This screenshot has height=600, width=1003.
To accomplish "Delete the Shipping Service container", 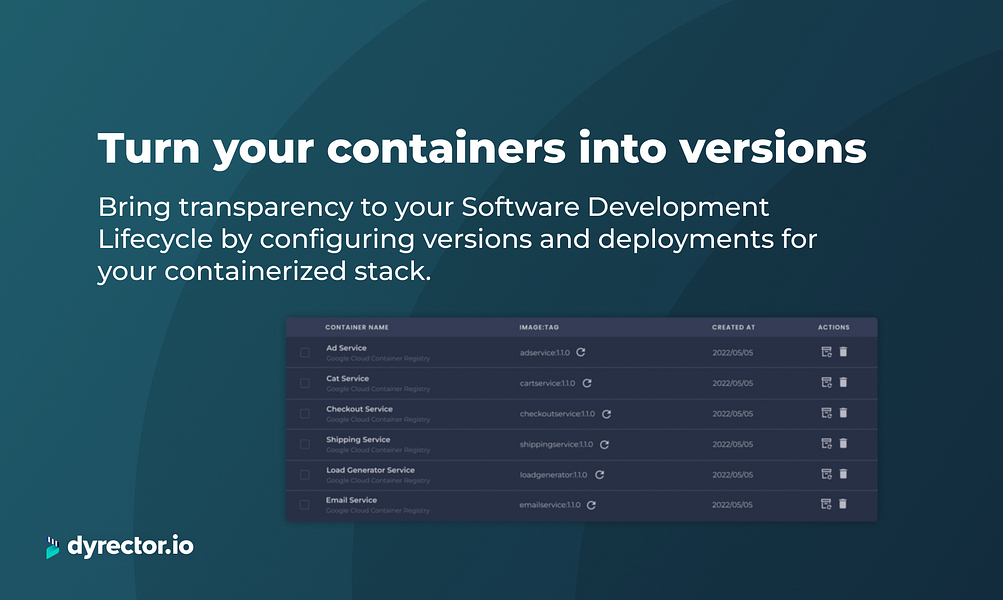I will click(843, 443).
